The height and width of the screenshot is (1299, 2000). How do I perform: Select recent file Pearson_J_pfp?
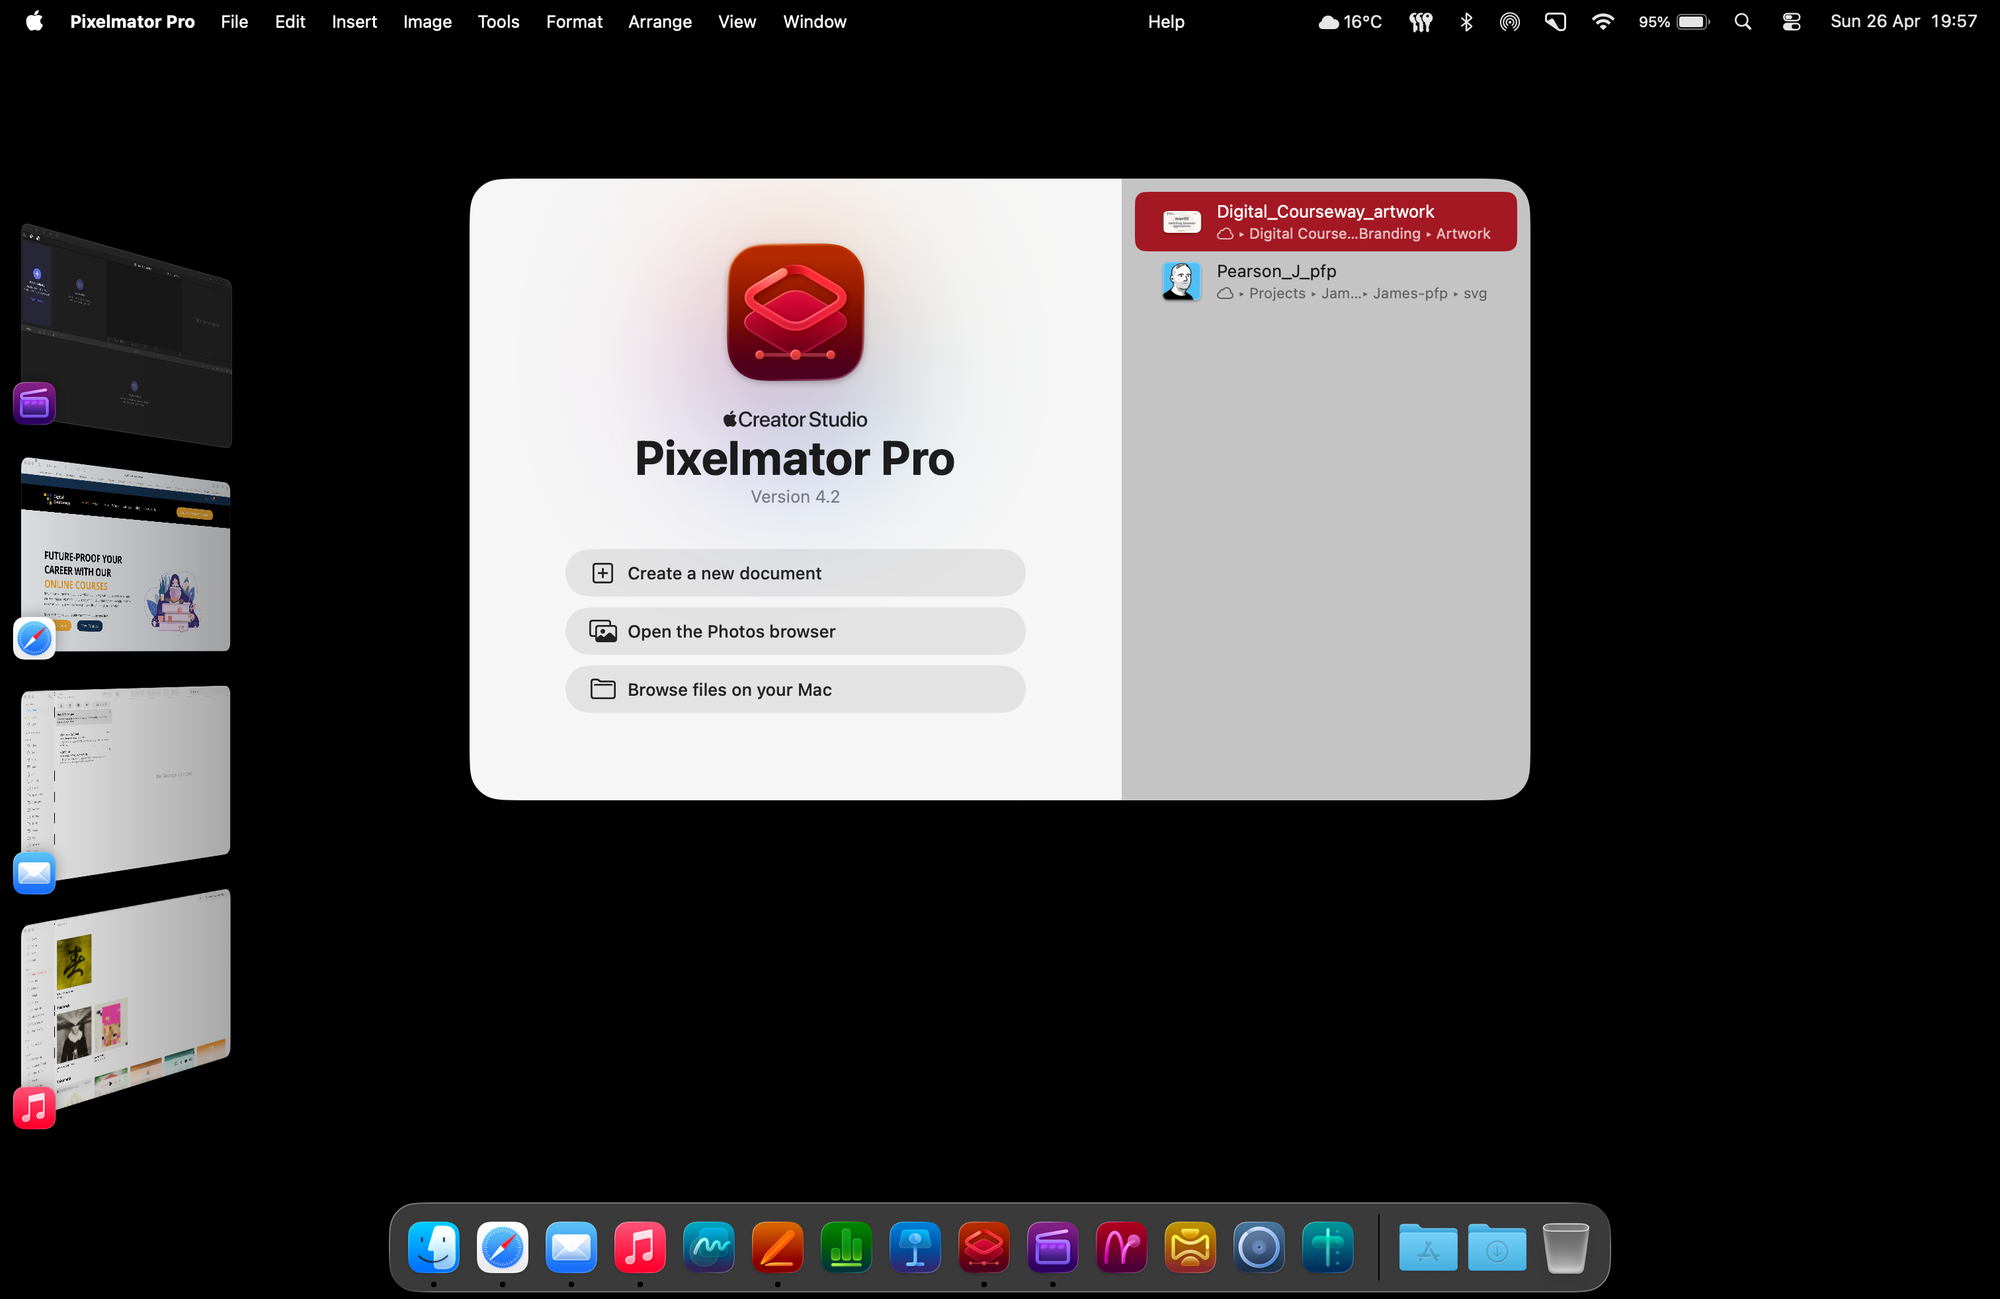(x=1325, y=281)
